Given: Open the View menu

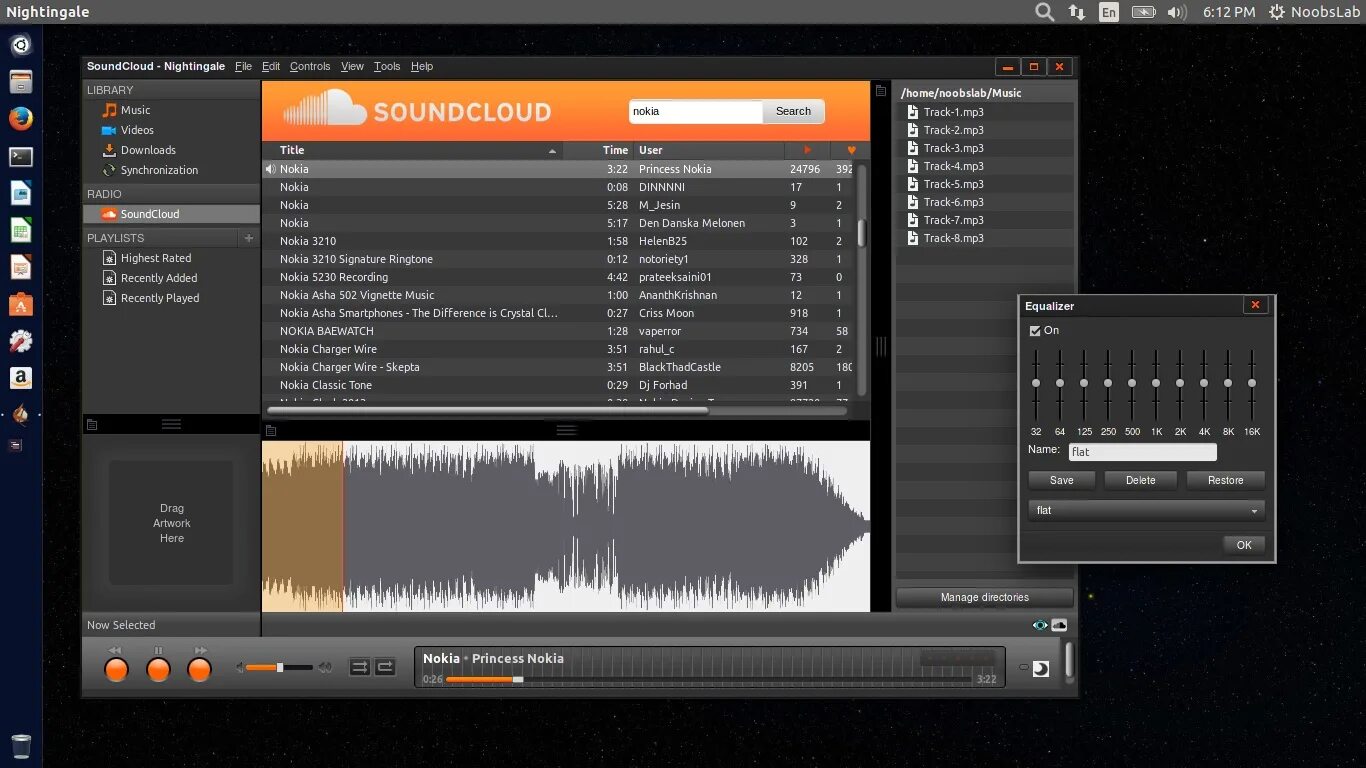Looking at the screenshot, I should [x=352, y=66].
